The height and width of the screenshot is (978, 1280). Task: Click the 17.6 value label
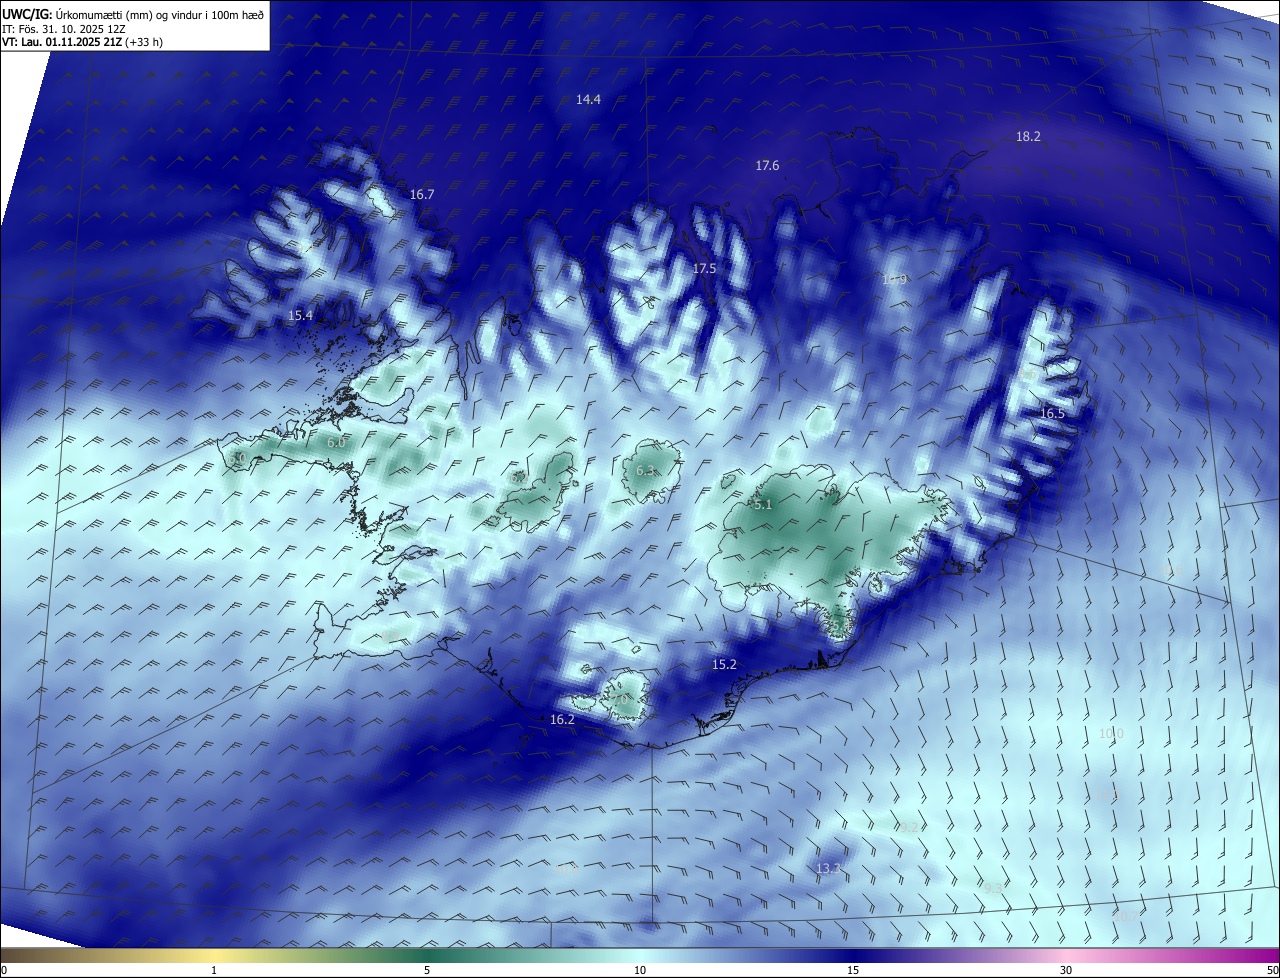tap(767, 165)
